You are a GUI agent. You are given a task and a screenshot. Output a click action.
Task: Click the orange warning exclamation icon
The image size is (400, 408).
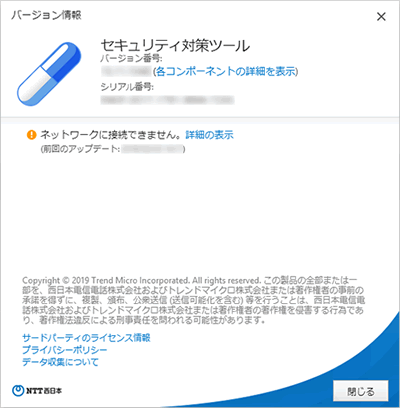pyautogui.click(x=31, y=135)
